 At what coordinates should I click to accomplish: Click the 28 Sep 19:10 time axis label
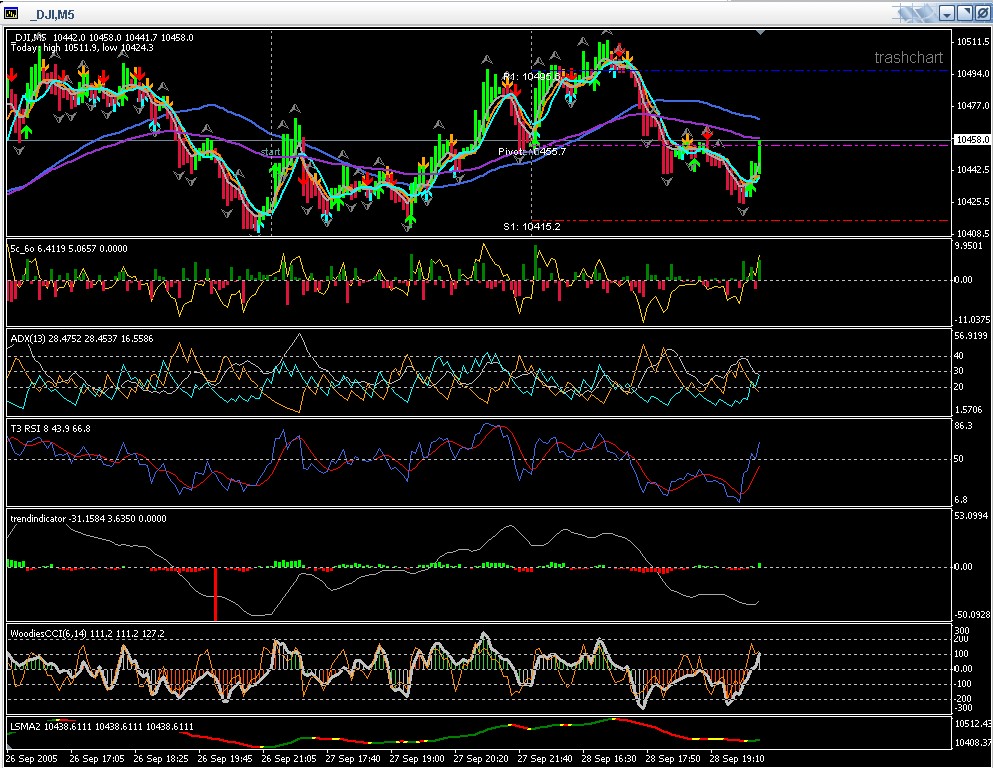737,759
